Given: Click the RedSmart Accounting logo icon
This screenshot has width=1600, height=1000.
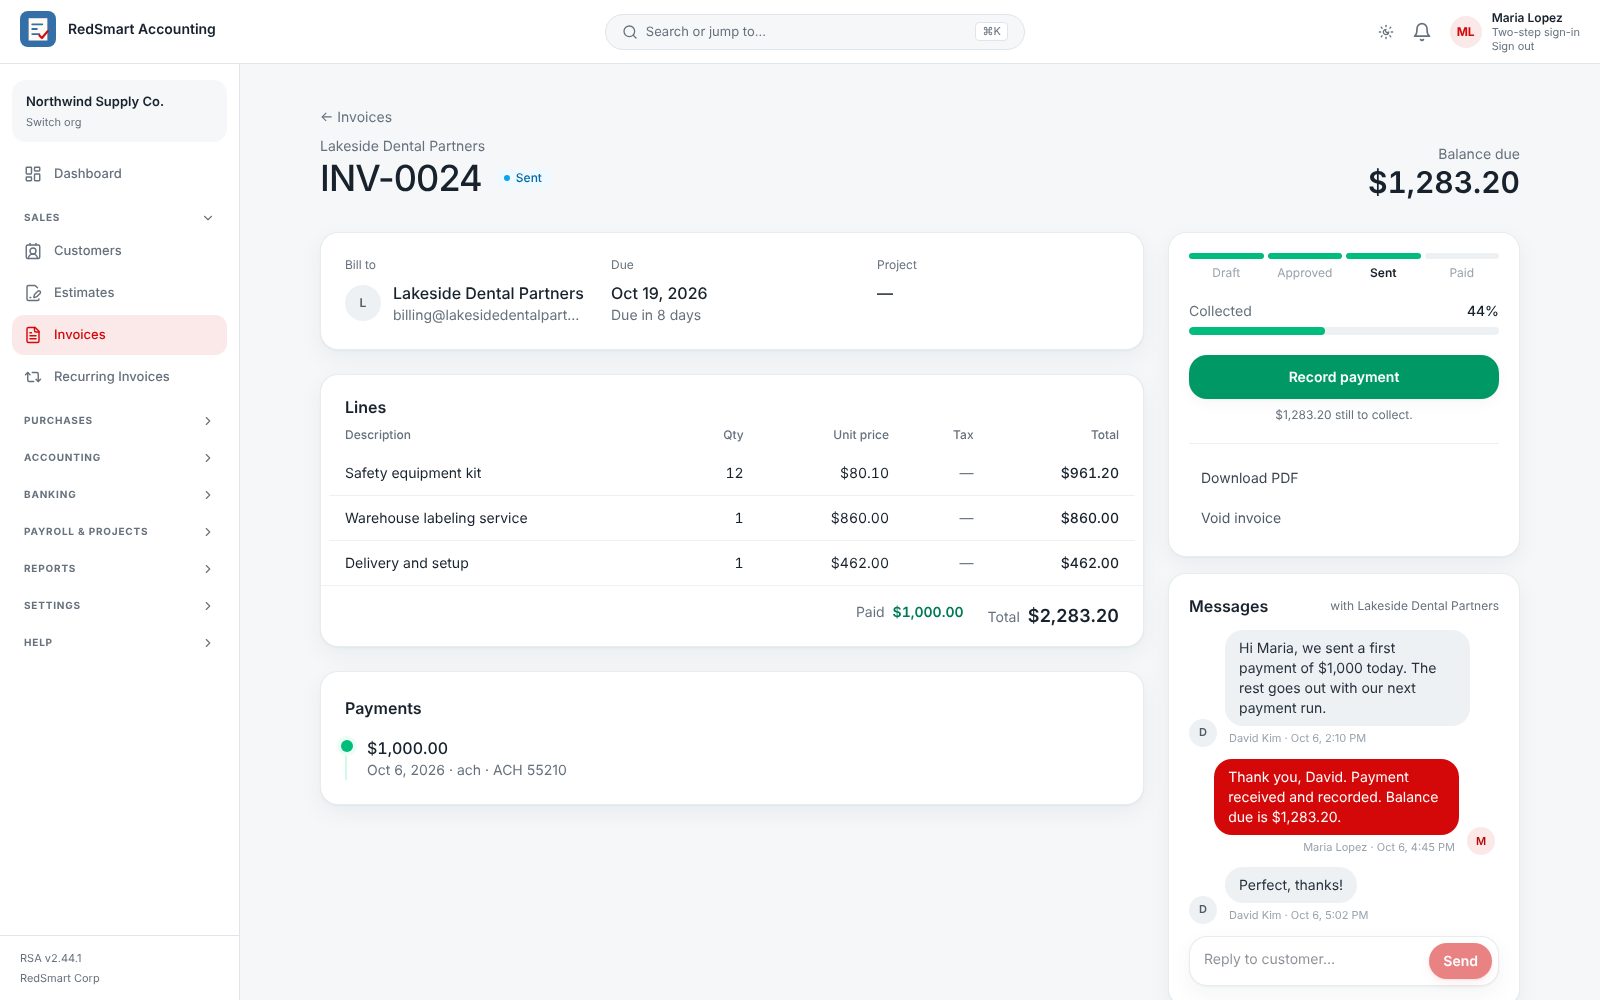Looking at the screenshot, I should tap(38, 29).
